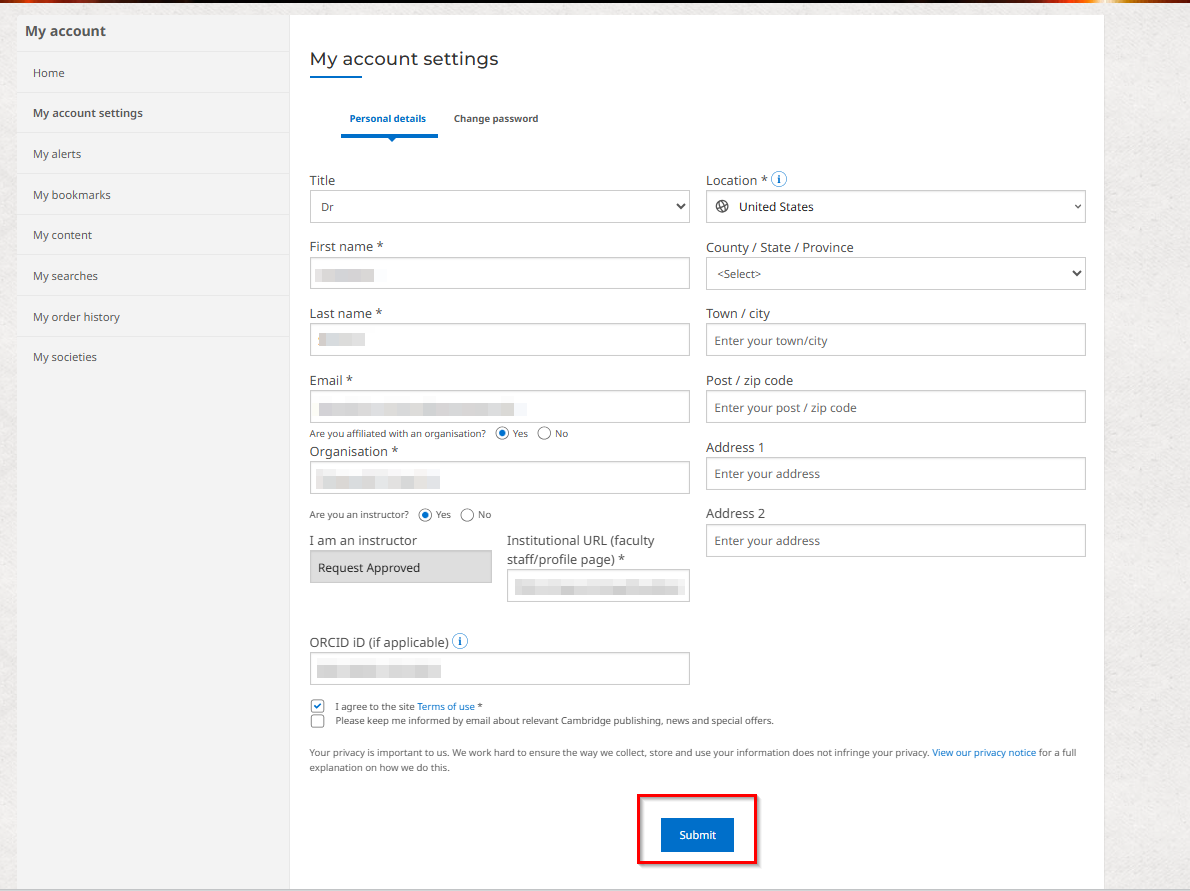Screen dimensions: 1190x891
Task: Open the Terms of use link
Action: click(x=445, y=707)
